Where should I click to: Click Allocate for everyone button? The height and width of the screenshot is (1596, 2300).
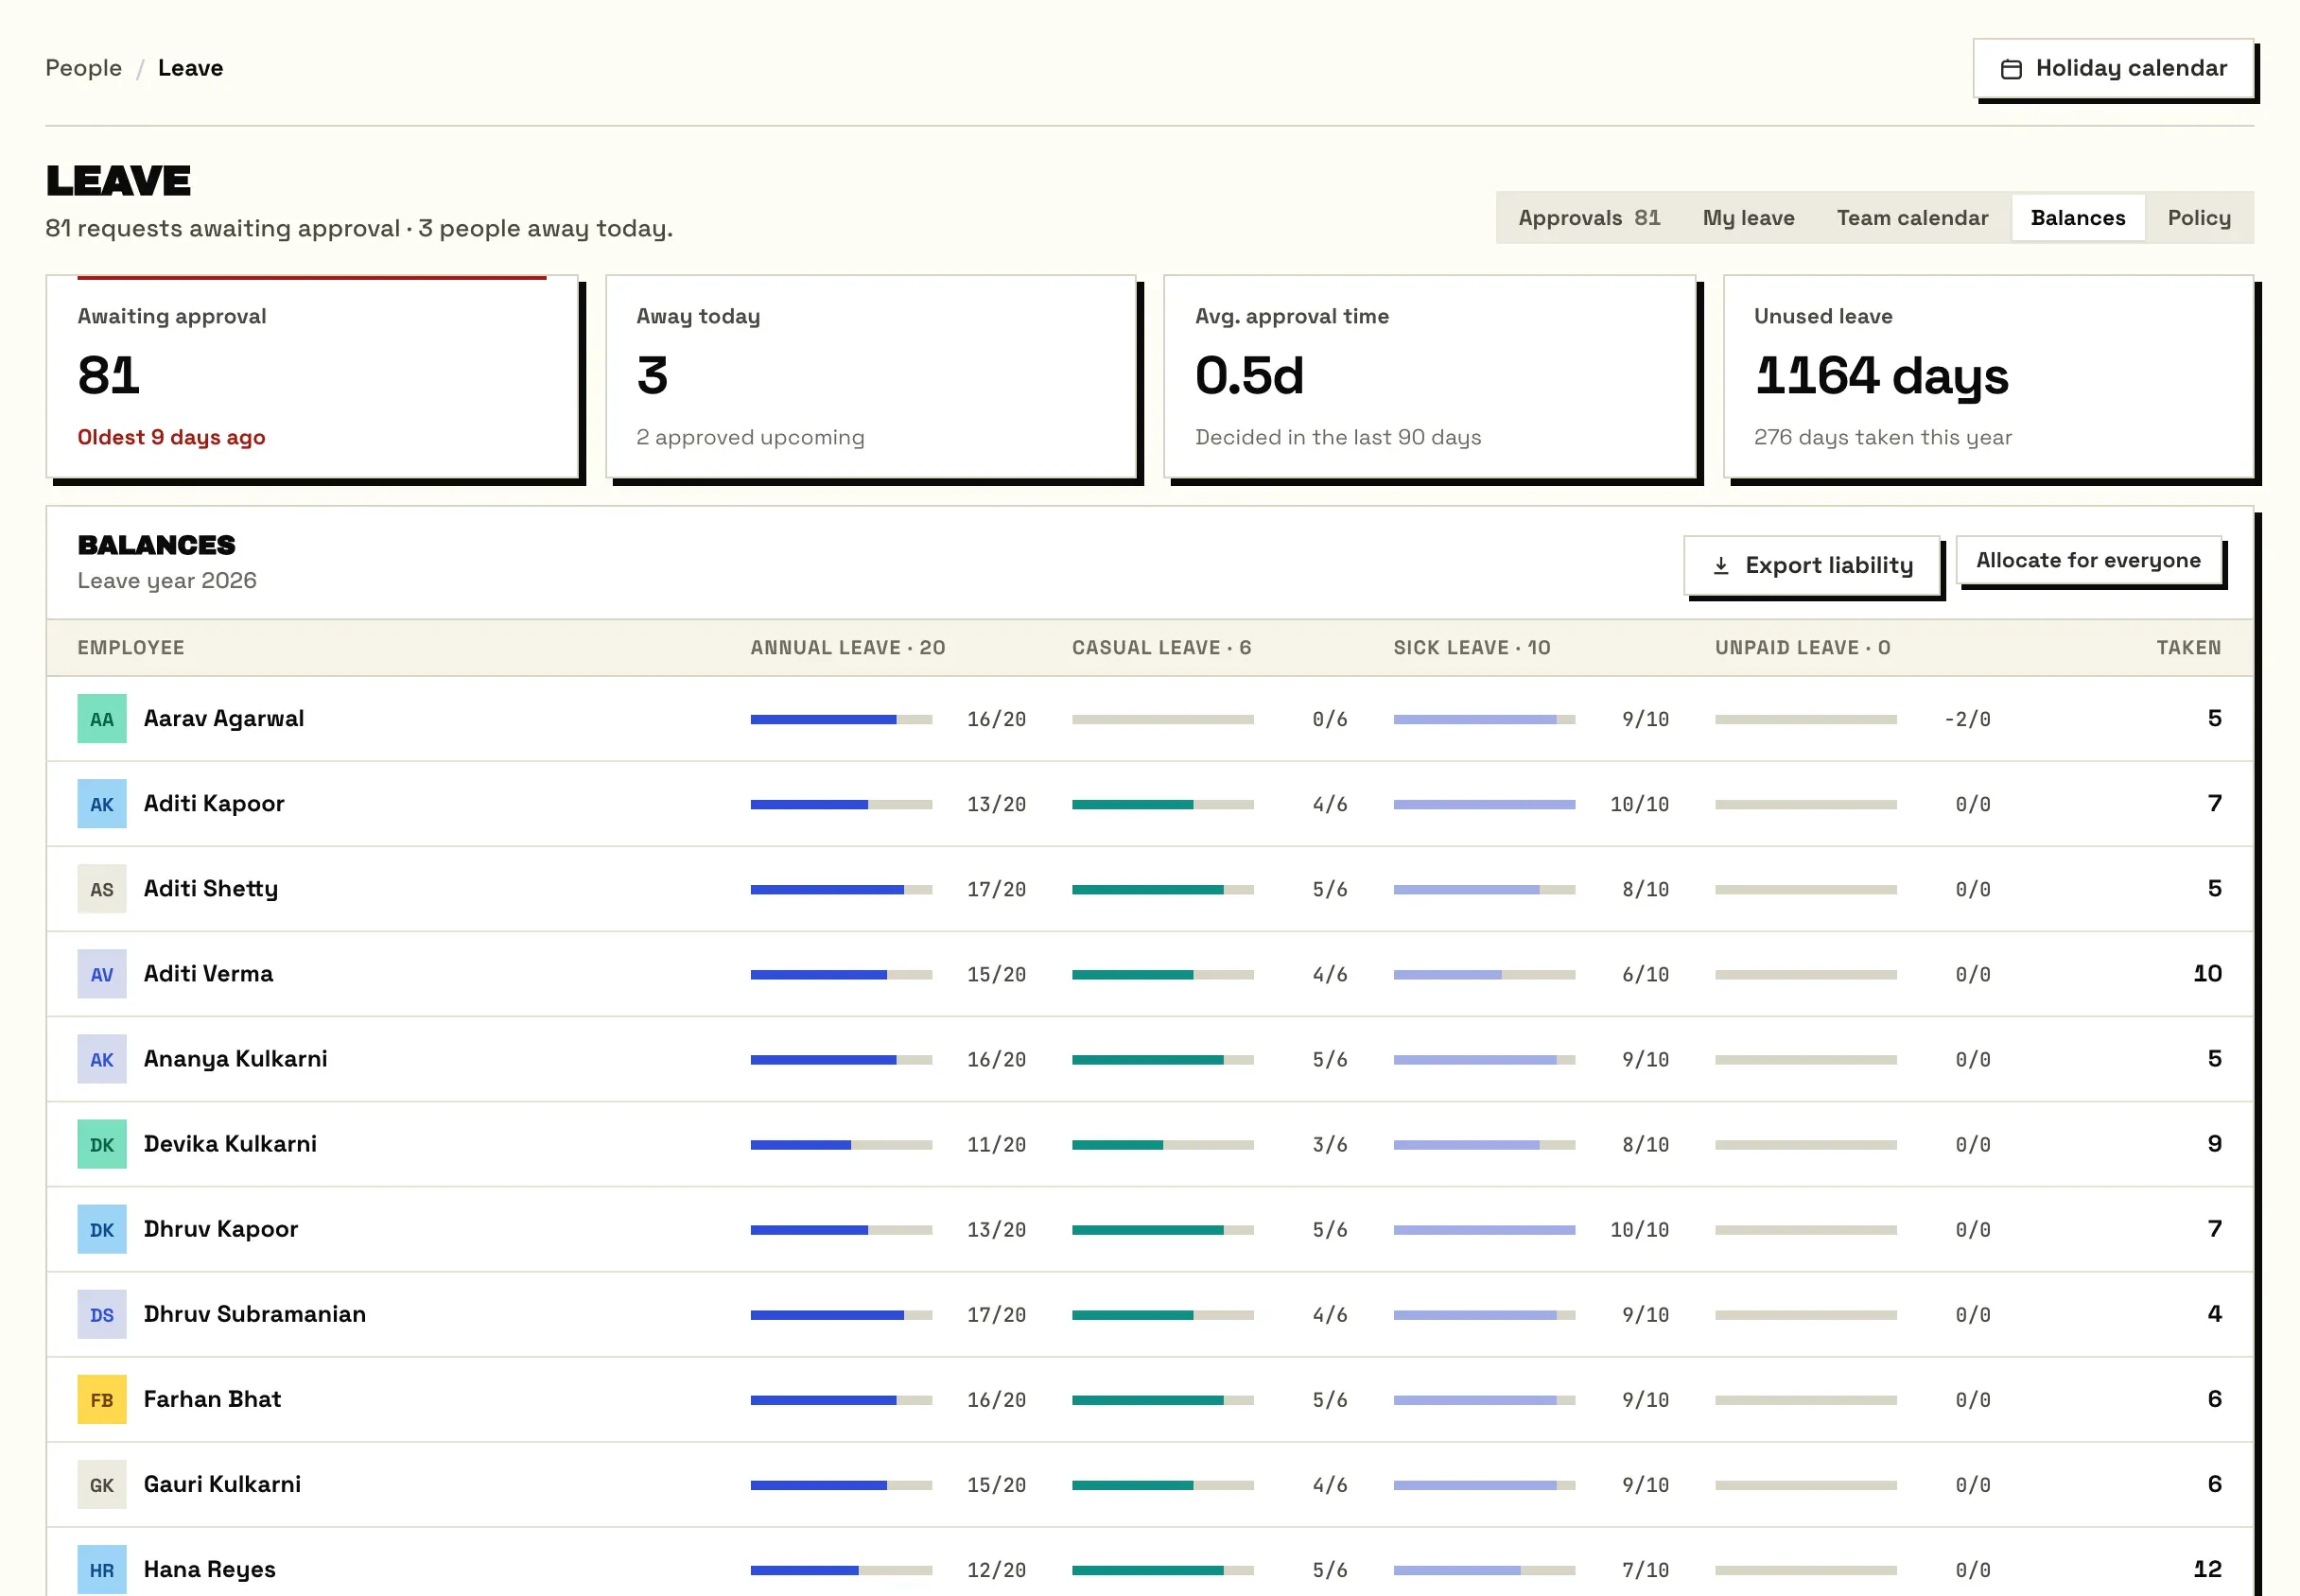(2088, 560)
